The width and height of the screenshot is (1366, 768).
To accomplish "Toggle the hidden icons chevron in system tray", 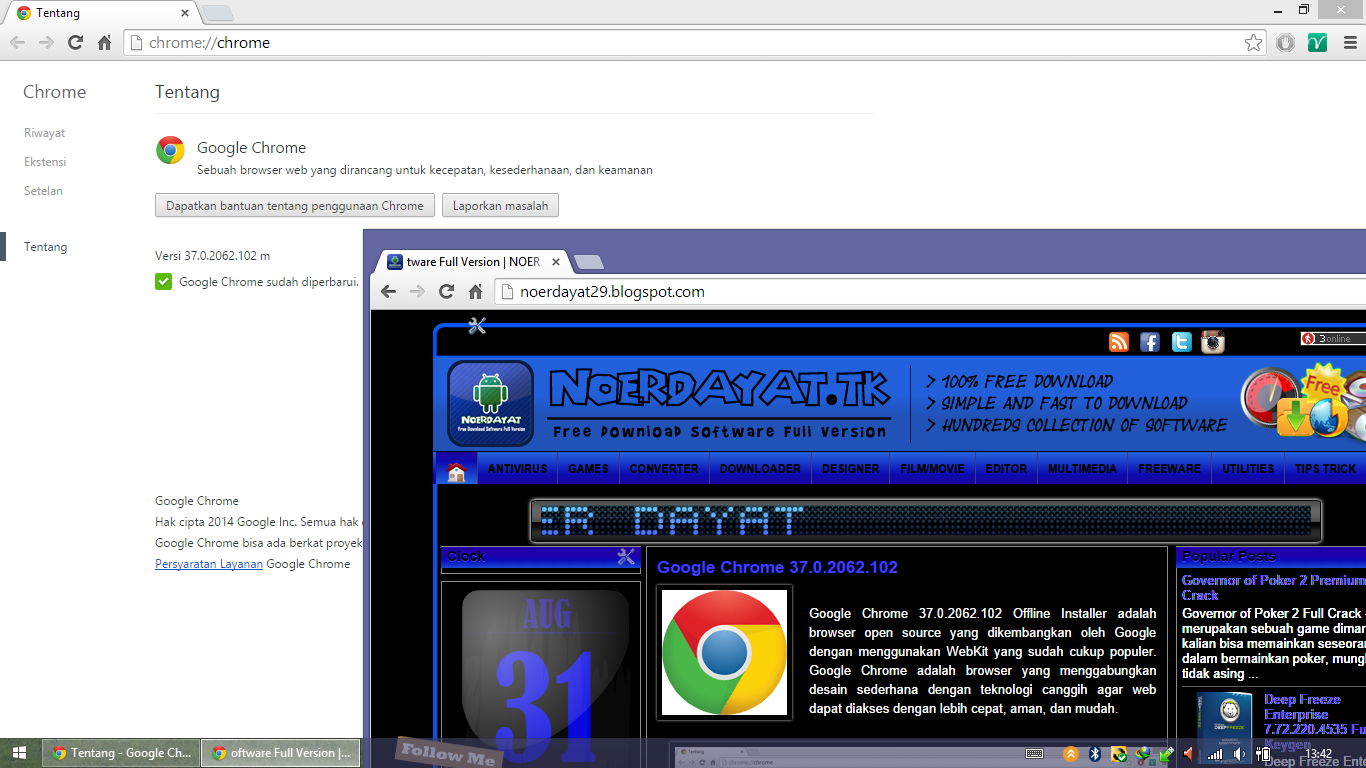I will pyautogui.click(x=1071, y=753).
